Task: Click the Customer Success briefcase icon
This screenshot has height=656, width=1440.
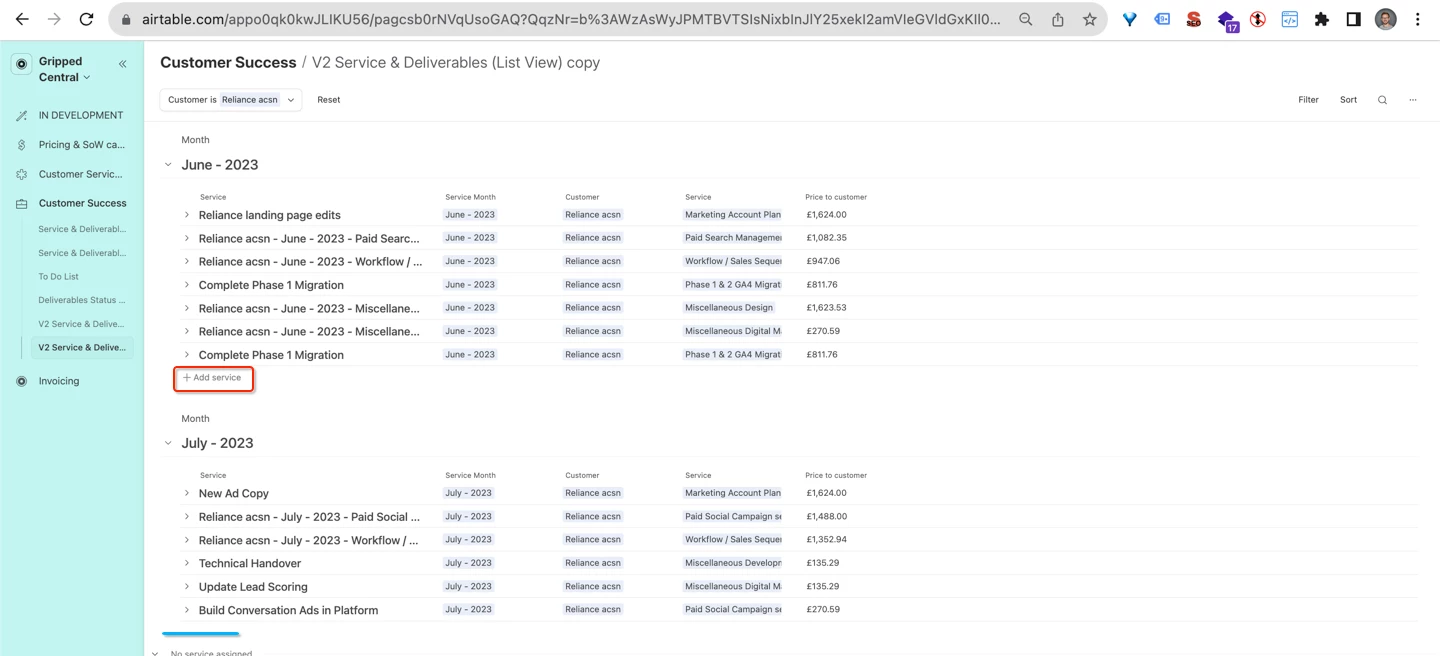Action: [21, 203]
